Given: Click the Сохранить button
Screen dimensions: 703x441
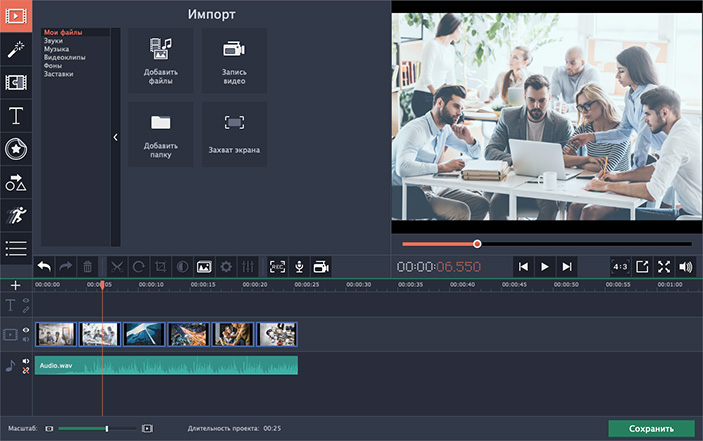Looking at the screenshot, I should 650,428.
